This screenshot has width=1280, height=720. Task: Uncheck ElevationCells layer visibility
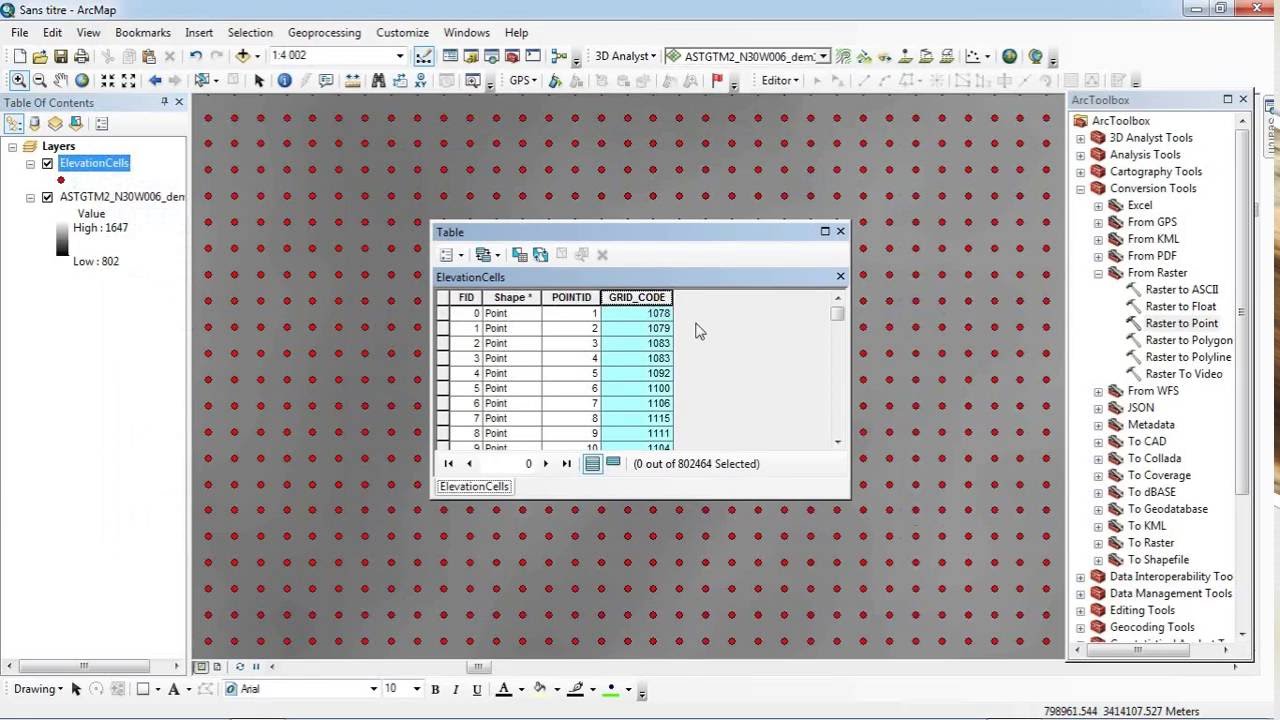(47, 163)
